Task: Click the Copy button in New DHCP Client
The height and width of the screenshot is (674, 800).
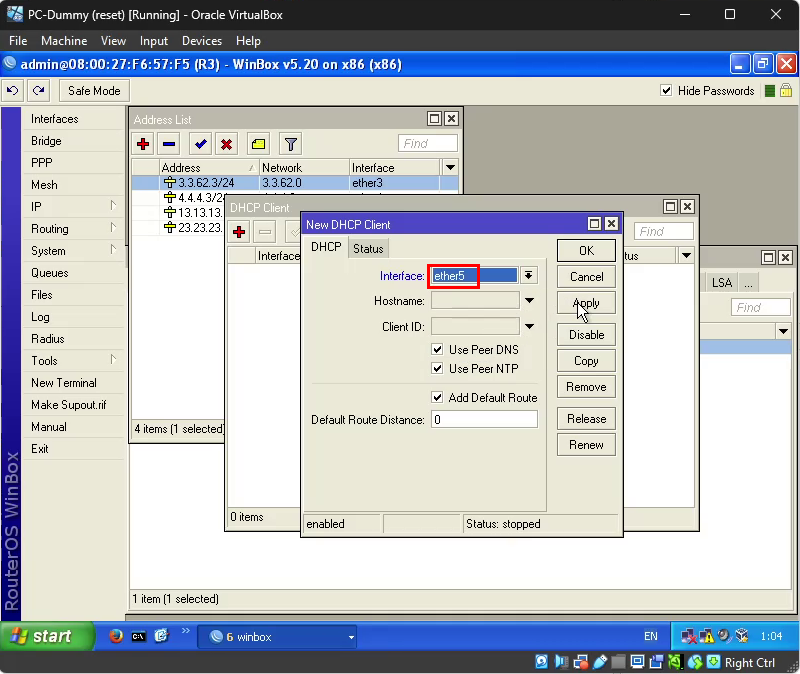Action: [x=586, y=361]
